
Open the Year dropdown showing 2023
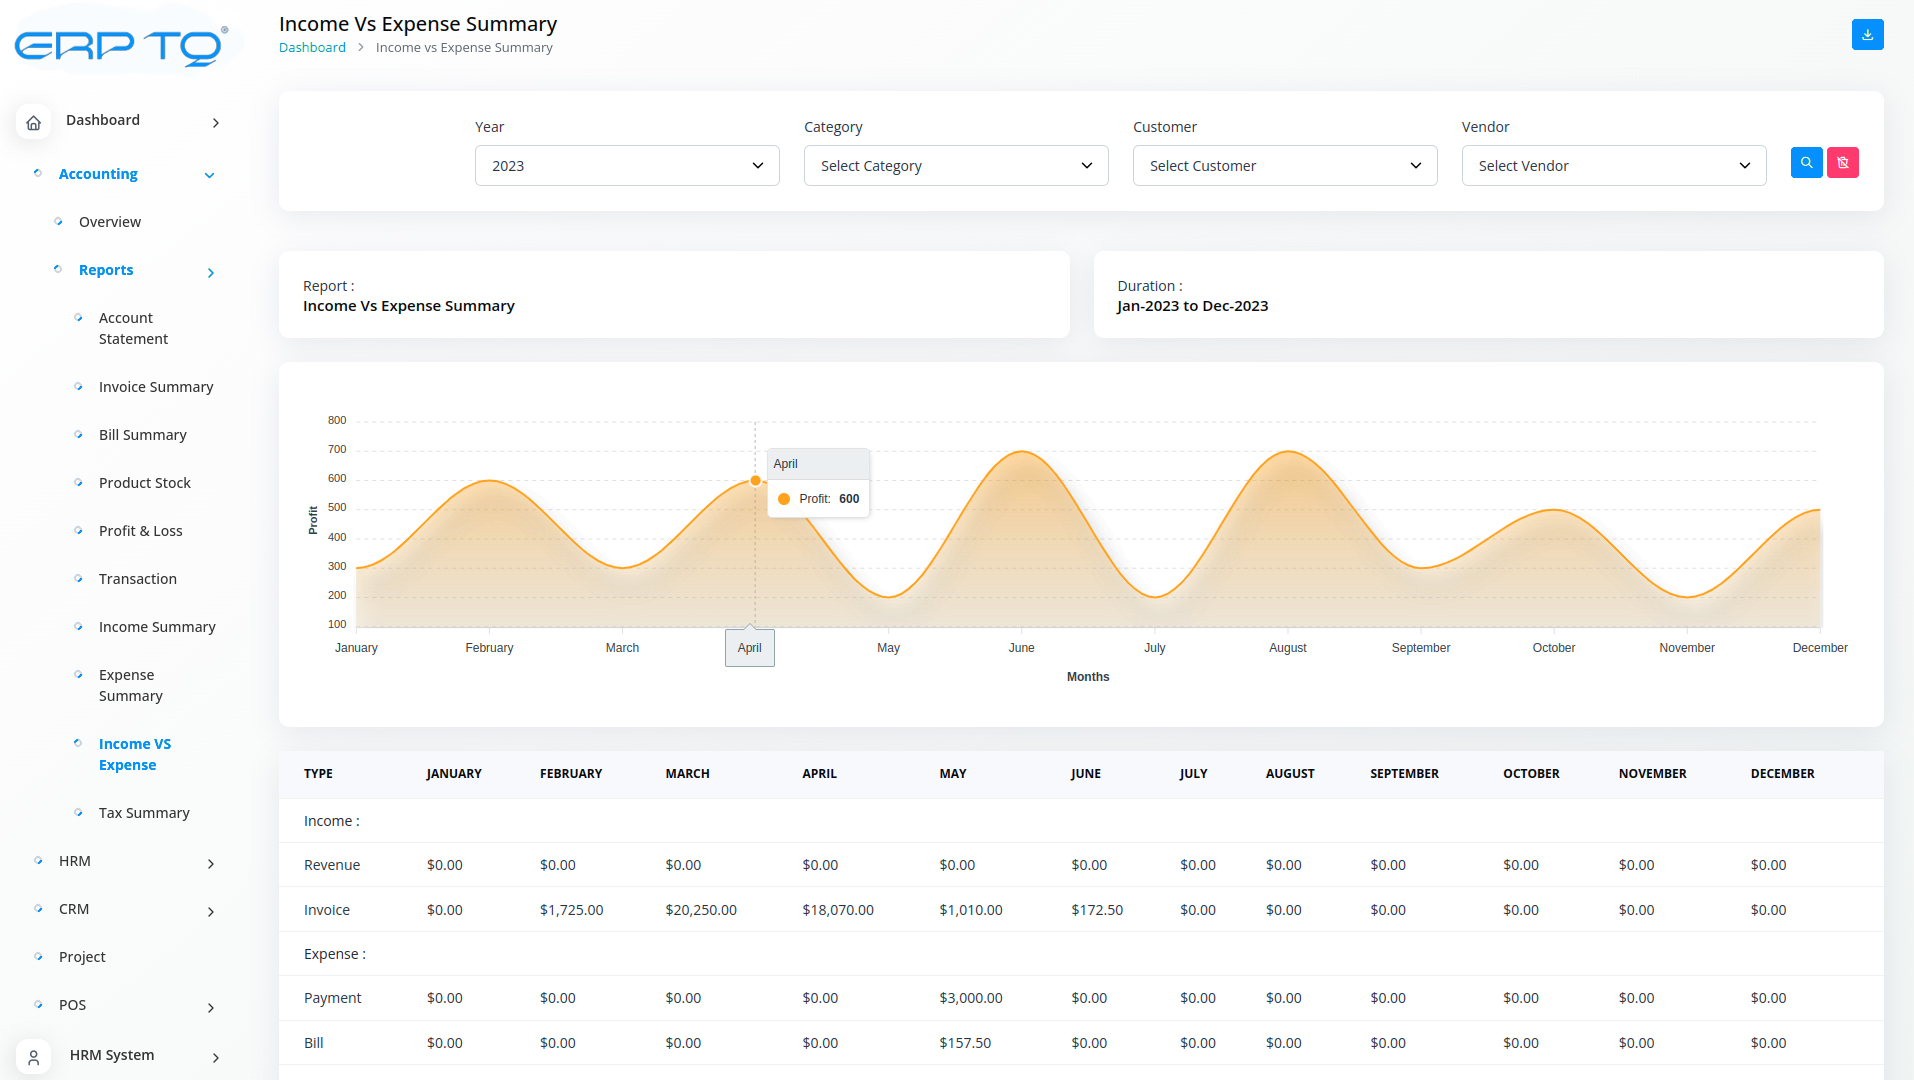point(626,166)
